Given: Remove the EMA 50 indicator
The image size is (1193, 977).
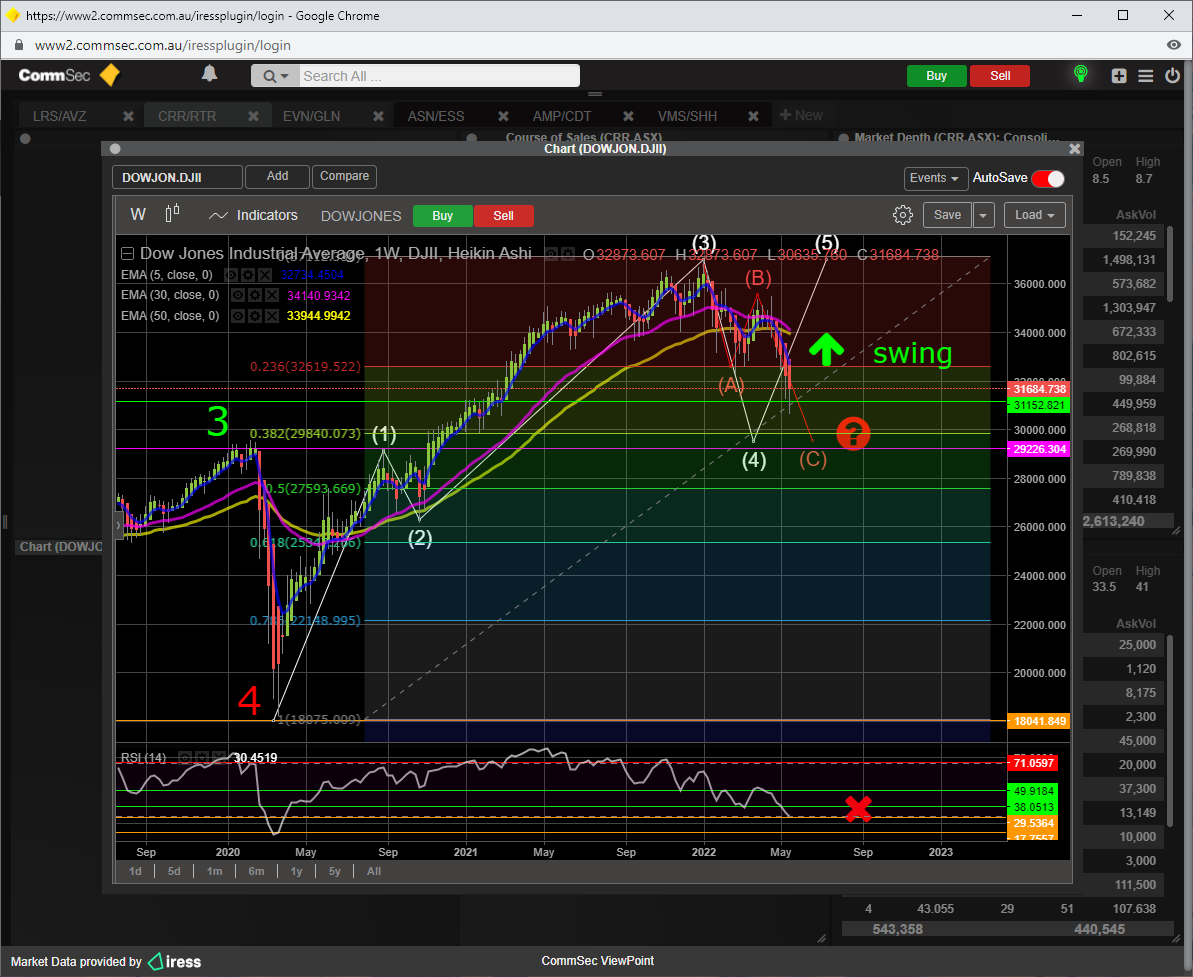Looking at the screenshot, I should [272, 316].
